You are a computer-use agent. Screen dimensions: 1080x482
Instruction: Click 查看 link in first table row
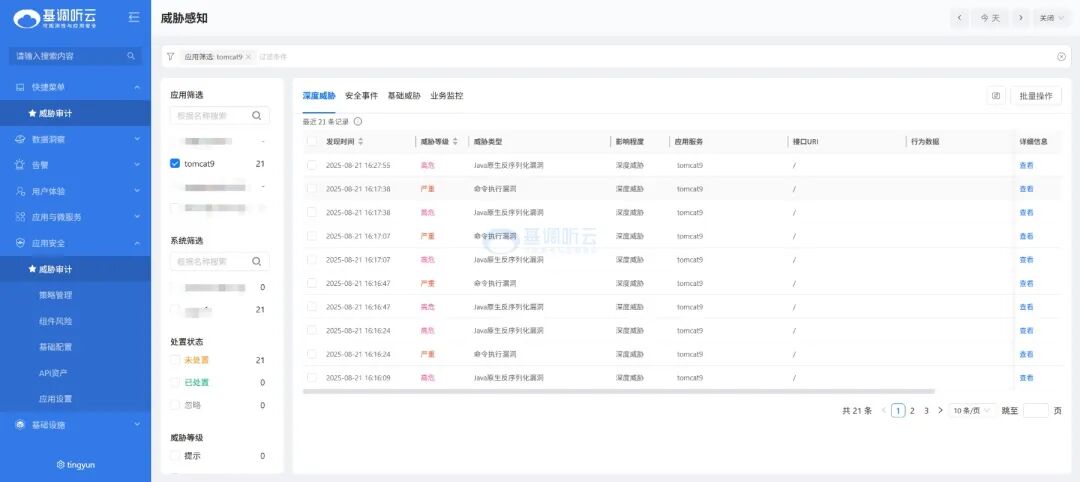(x=1026, y=165)
